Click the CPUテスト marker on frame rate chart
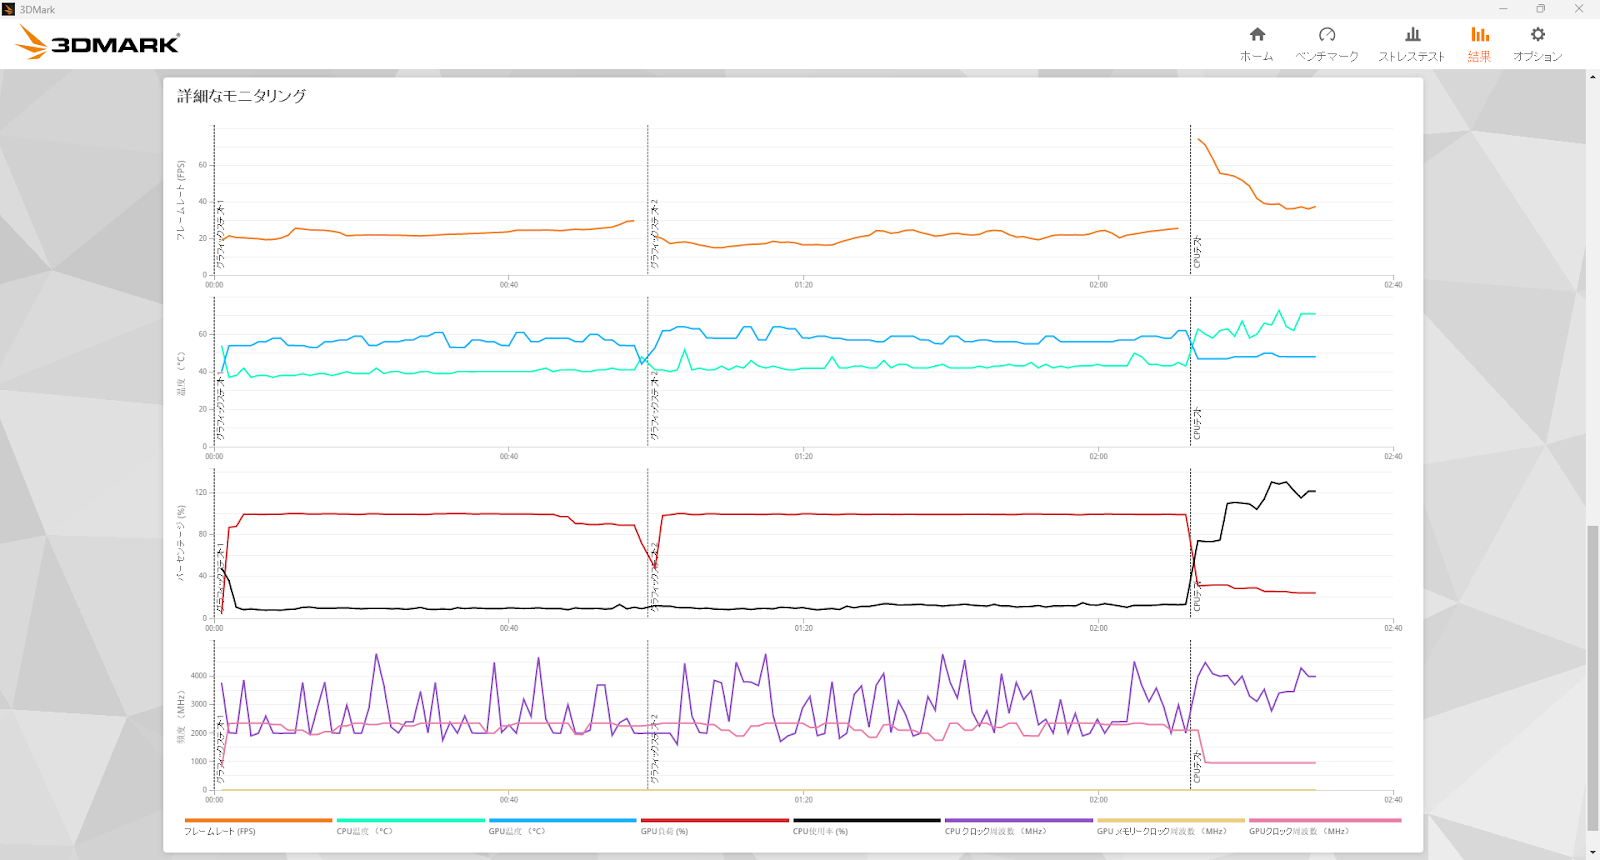The height and width of the screenshot is (860, 1600). (1197, 253)
